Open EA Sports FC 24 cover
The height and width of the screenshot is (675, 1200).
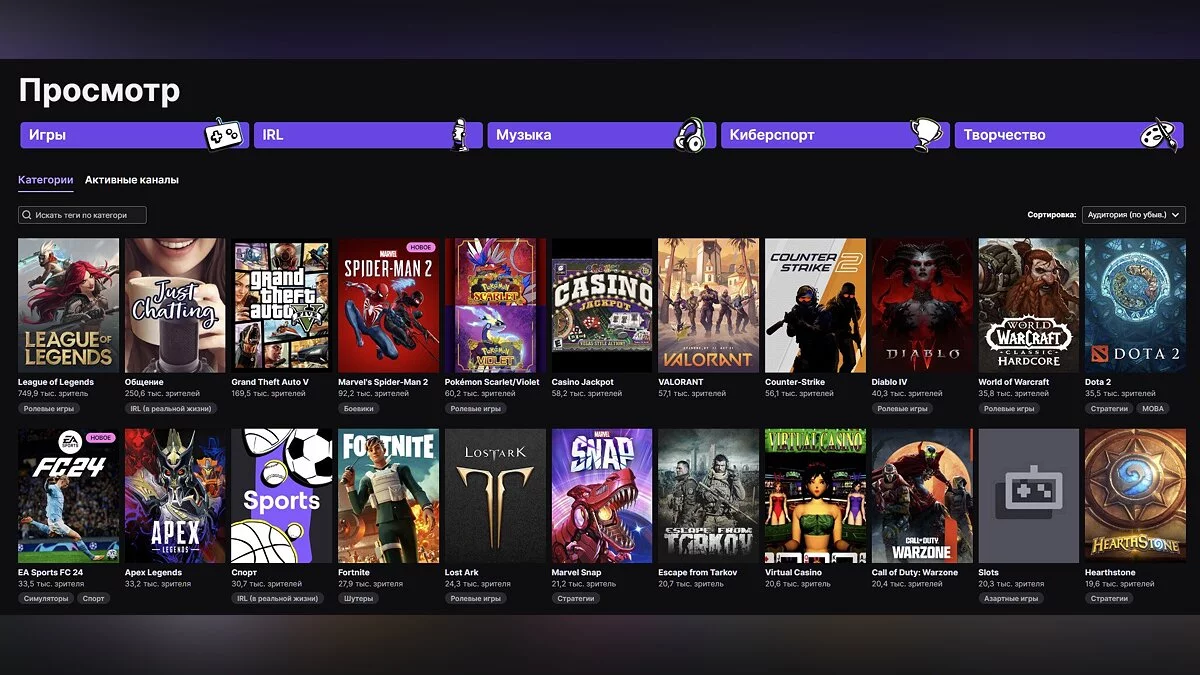68,496
